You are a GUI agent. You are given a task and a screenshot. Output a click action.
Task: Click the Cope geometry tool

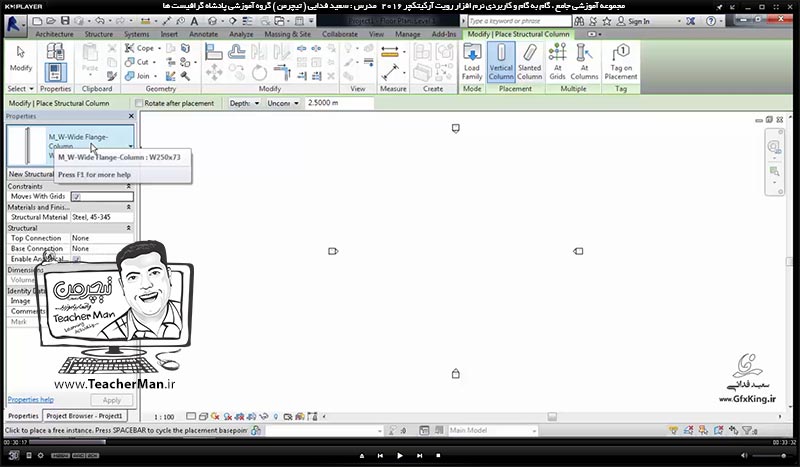[139, 48]
